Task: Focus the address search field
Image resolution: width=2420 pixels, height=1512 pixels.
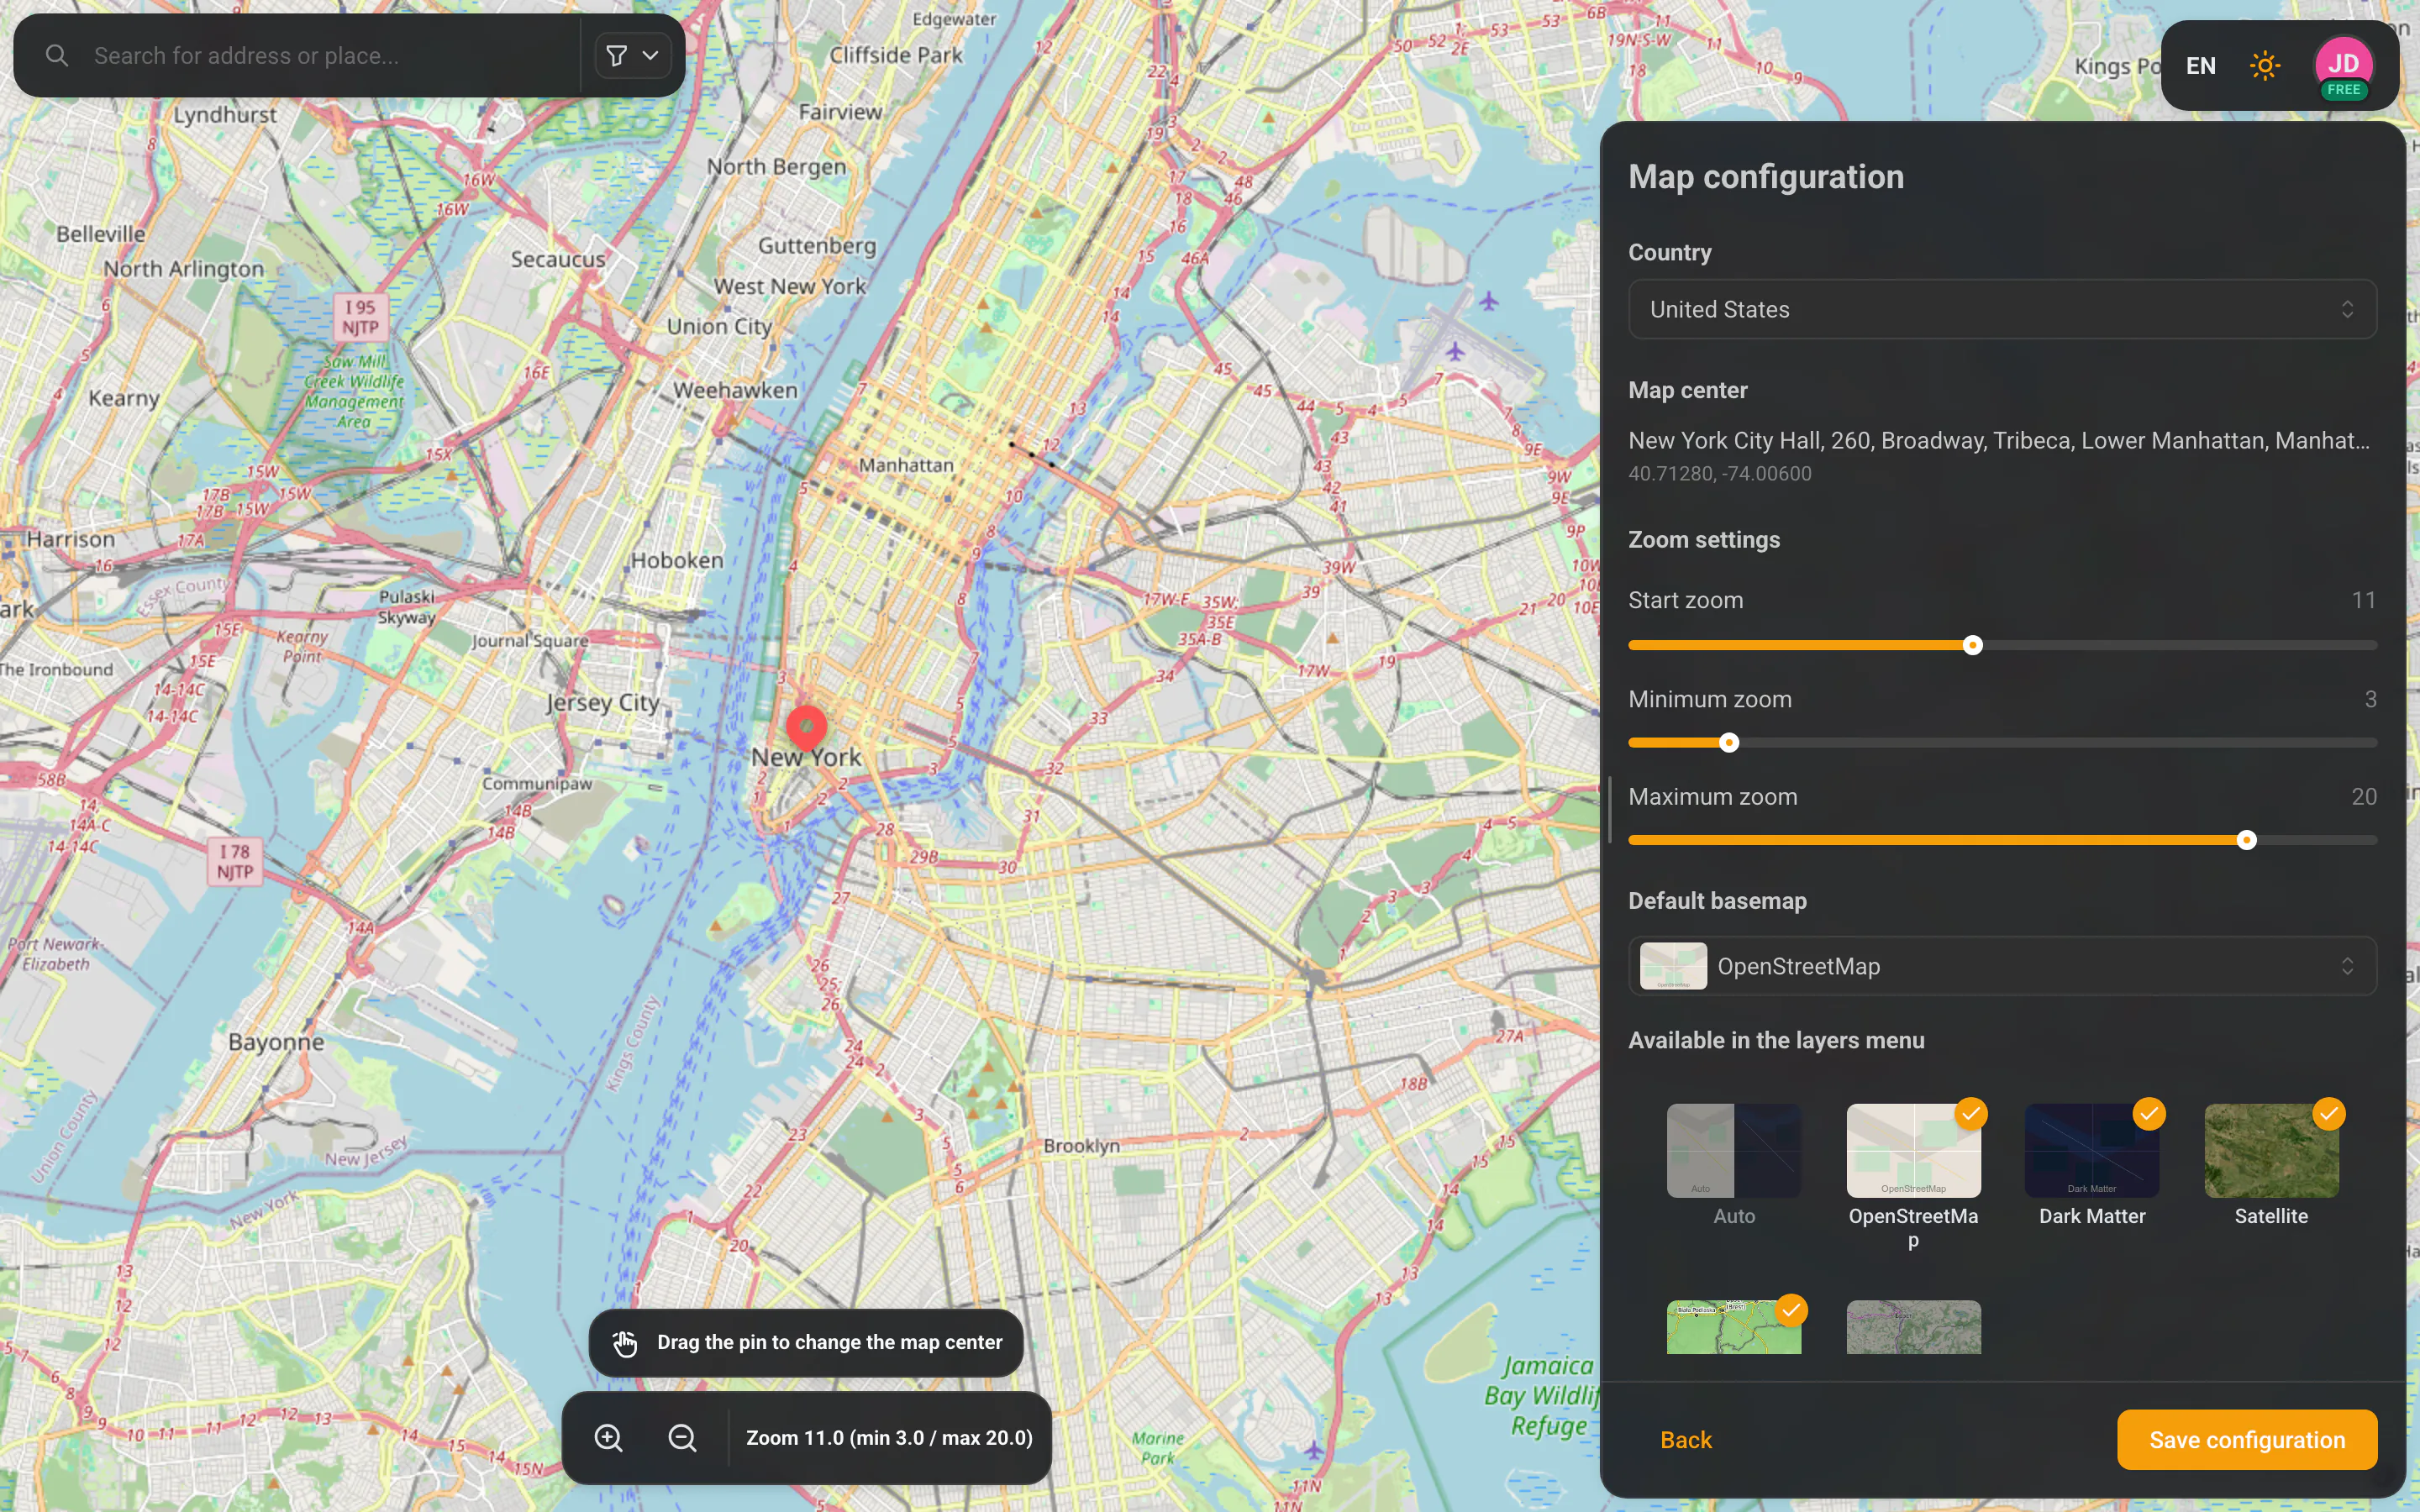Action: click(x=330, y=56)
